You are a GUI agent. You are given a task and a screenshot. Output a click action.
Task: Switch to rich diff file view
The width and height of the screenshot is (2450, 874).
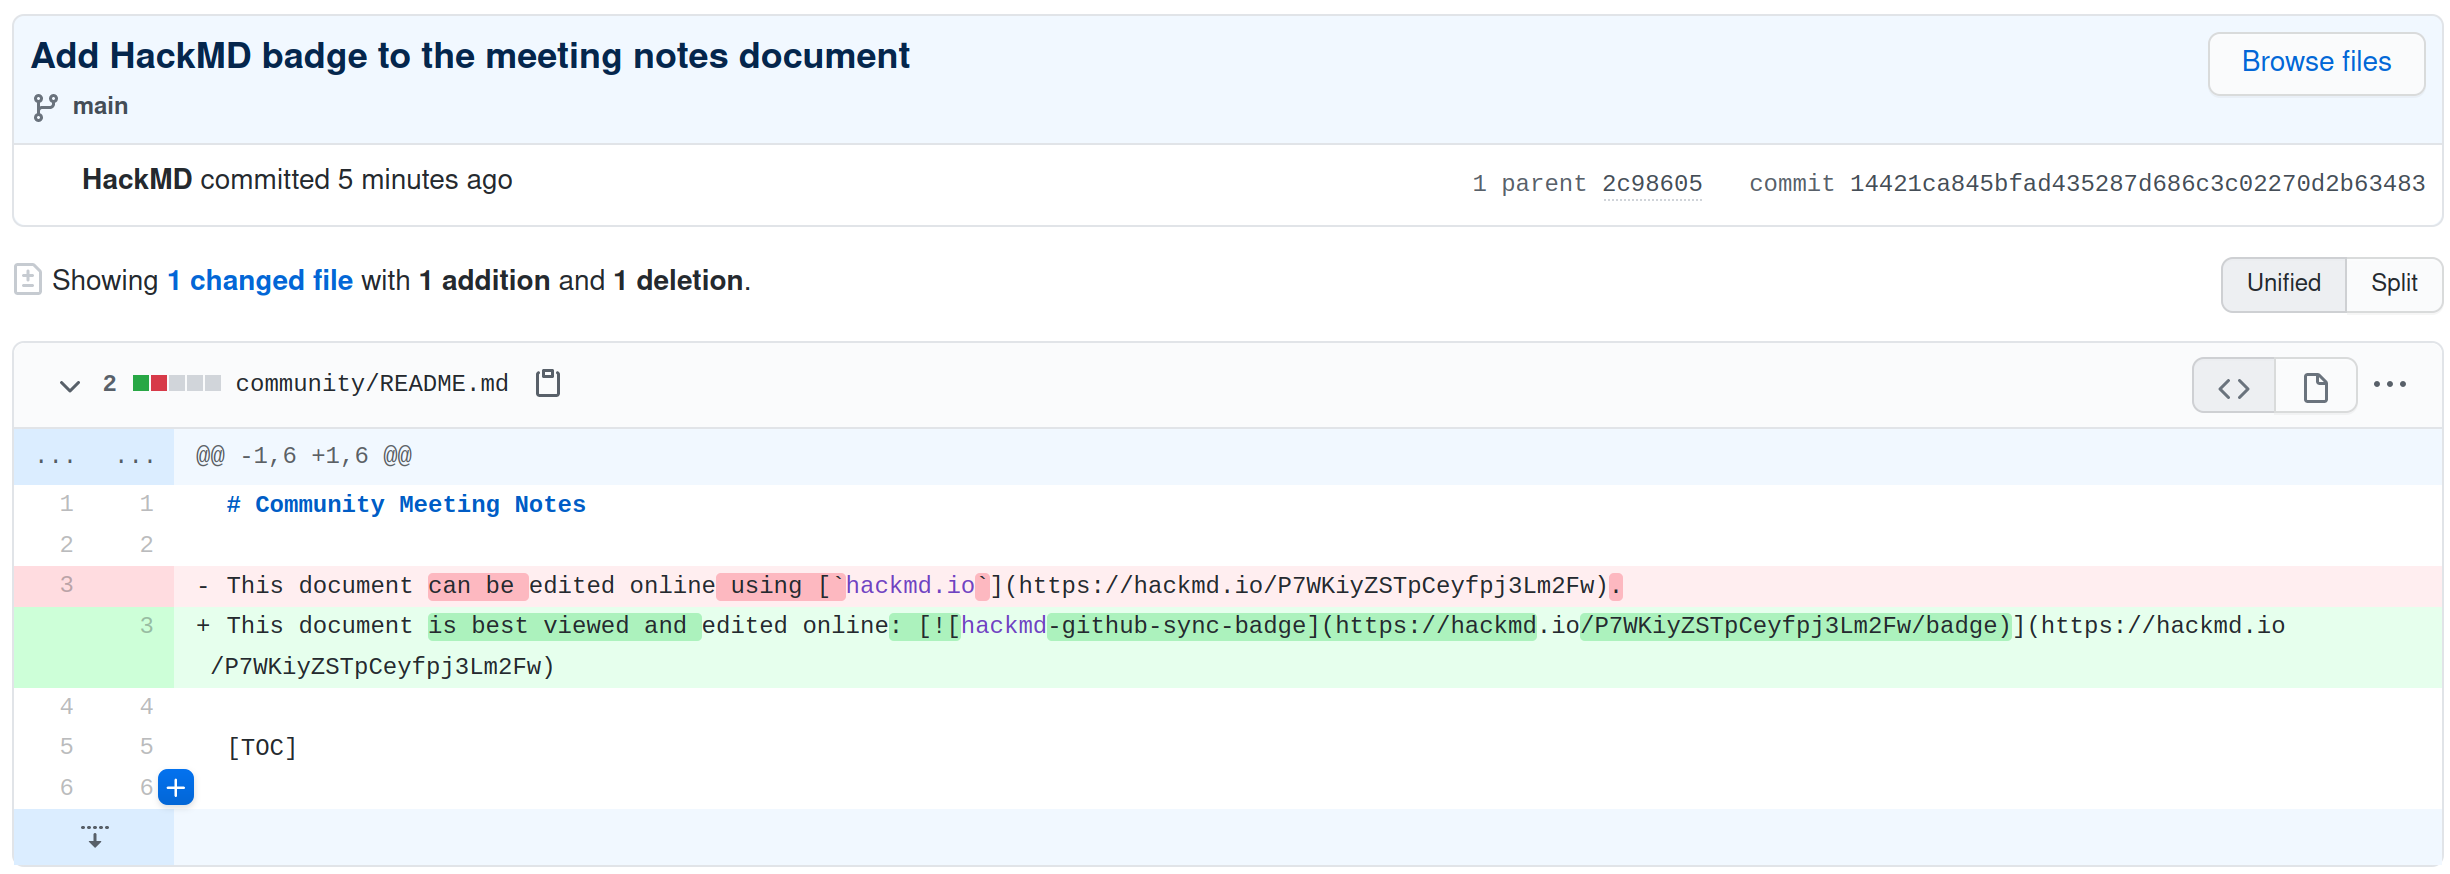(x=2315, y=387)
